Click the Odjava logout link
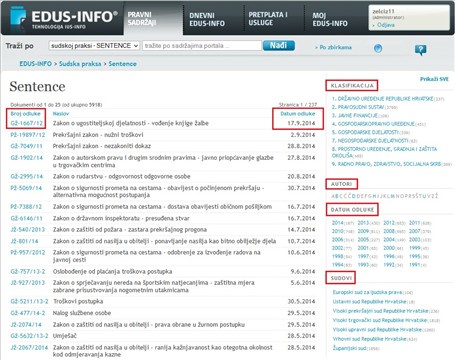The image size is (455, 360). click(386, 25)
